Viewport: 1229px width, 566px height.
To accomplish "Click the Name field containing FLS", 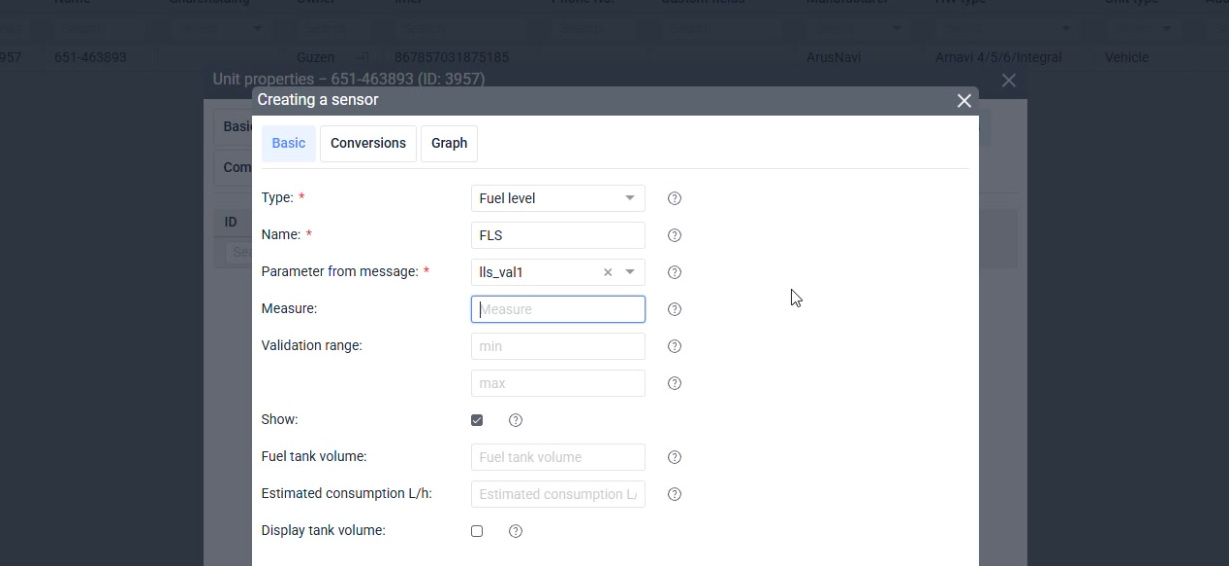I will [x=558, y=235].
